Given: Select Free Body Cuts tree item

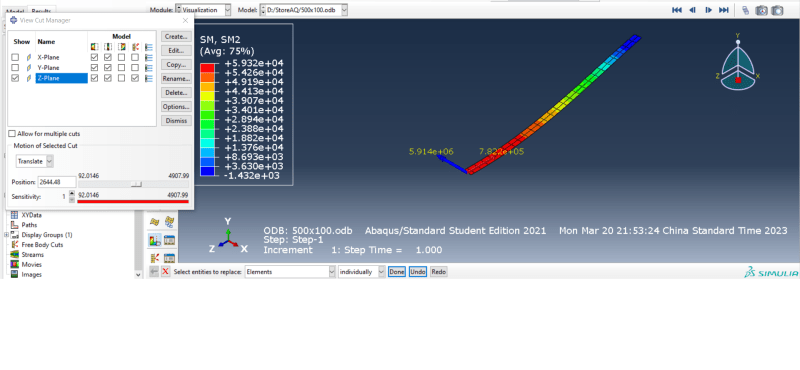Looking at the screenshot, I should (42, 244).
